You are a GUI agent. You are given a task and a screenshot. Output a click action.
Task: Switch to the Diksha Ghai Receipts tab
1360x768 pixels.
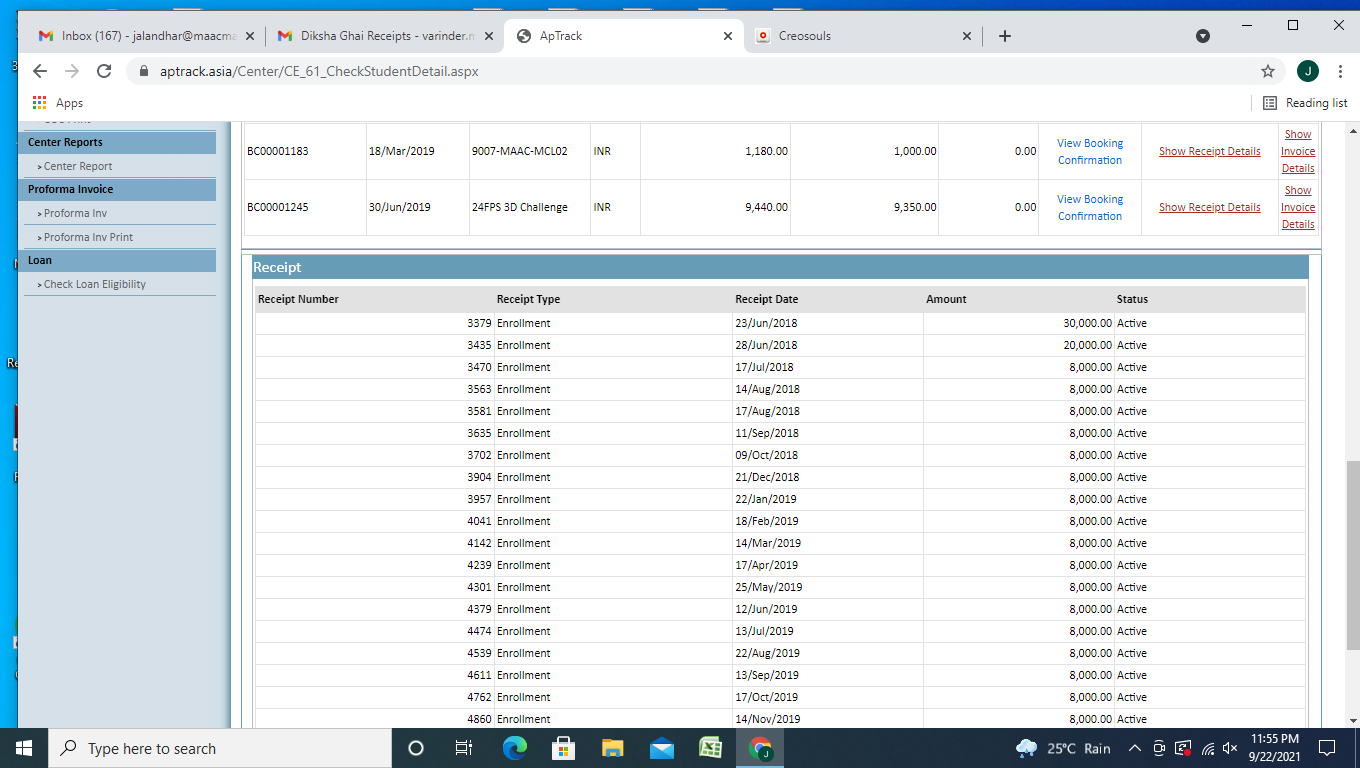tap(387, 36)
